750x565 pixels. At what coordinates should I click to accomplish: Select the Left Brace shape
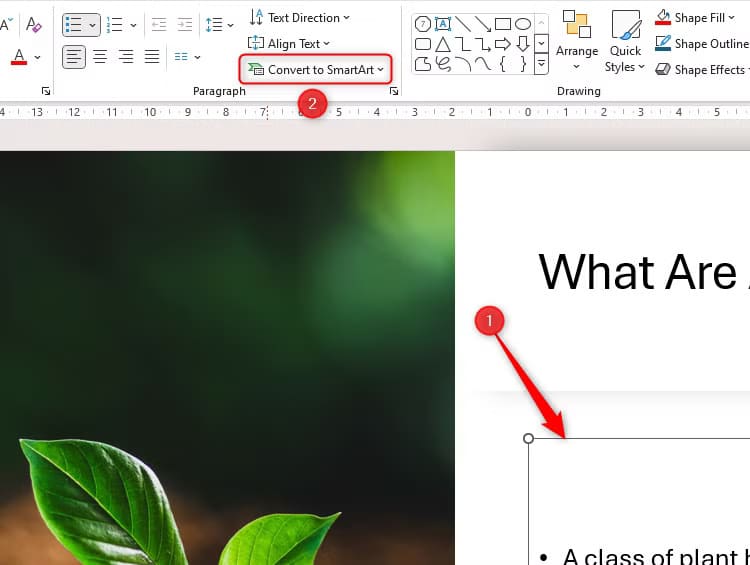[503, 64]
